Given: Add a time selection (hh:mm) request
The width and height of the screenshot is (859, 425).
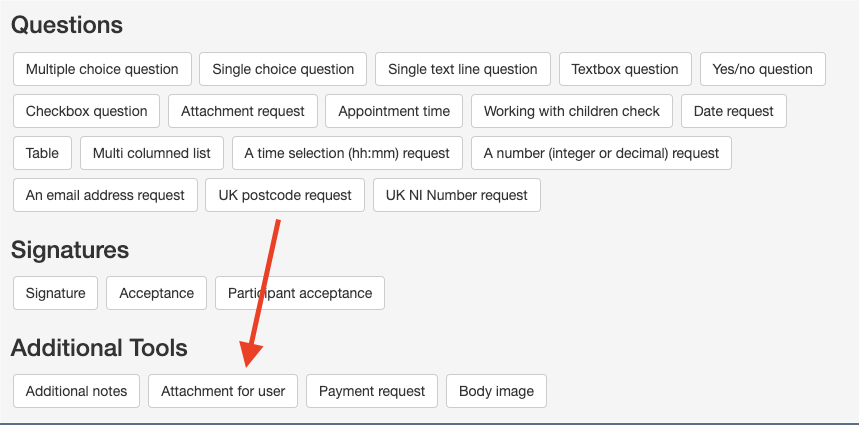Looking at the screenshot, I should coord(347,153).
